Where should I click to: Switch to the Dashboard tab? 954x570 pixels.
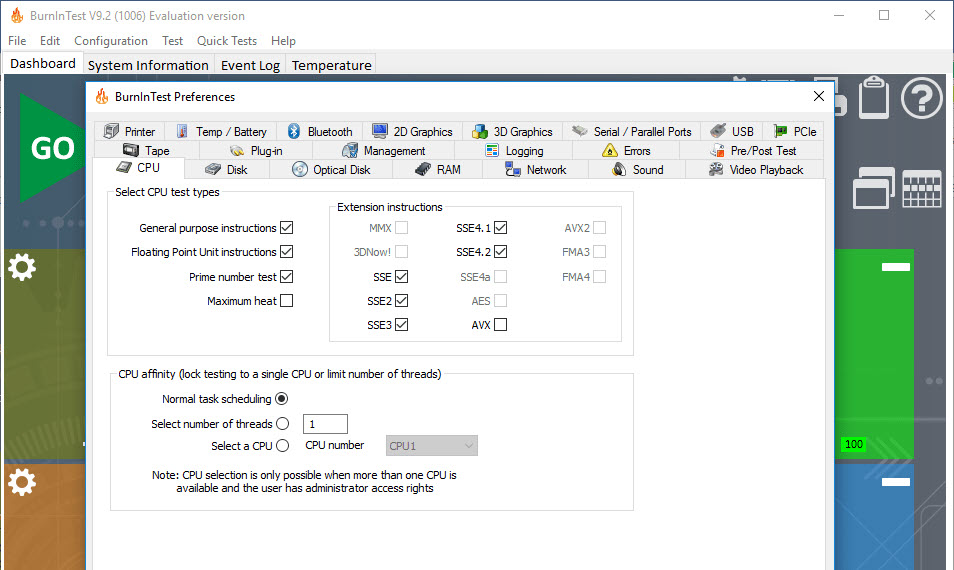click(x=43, y=63)
